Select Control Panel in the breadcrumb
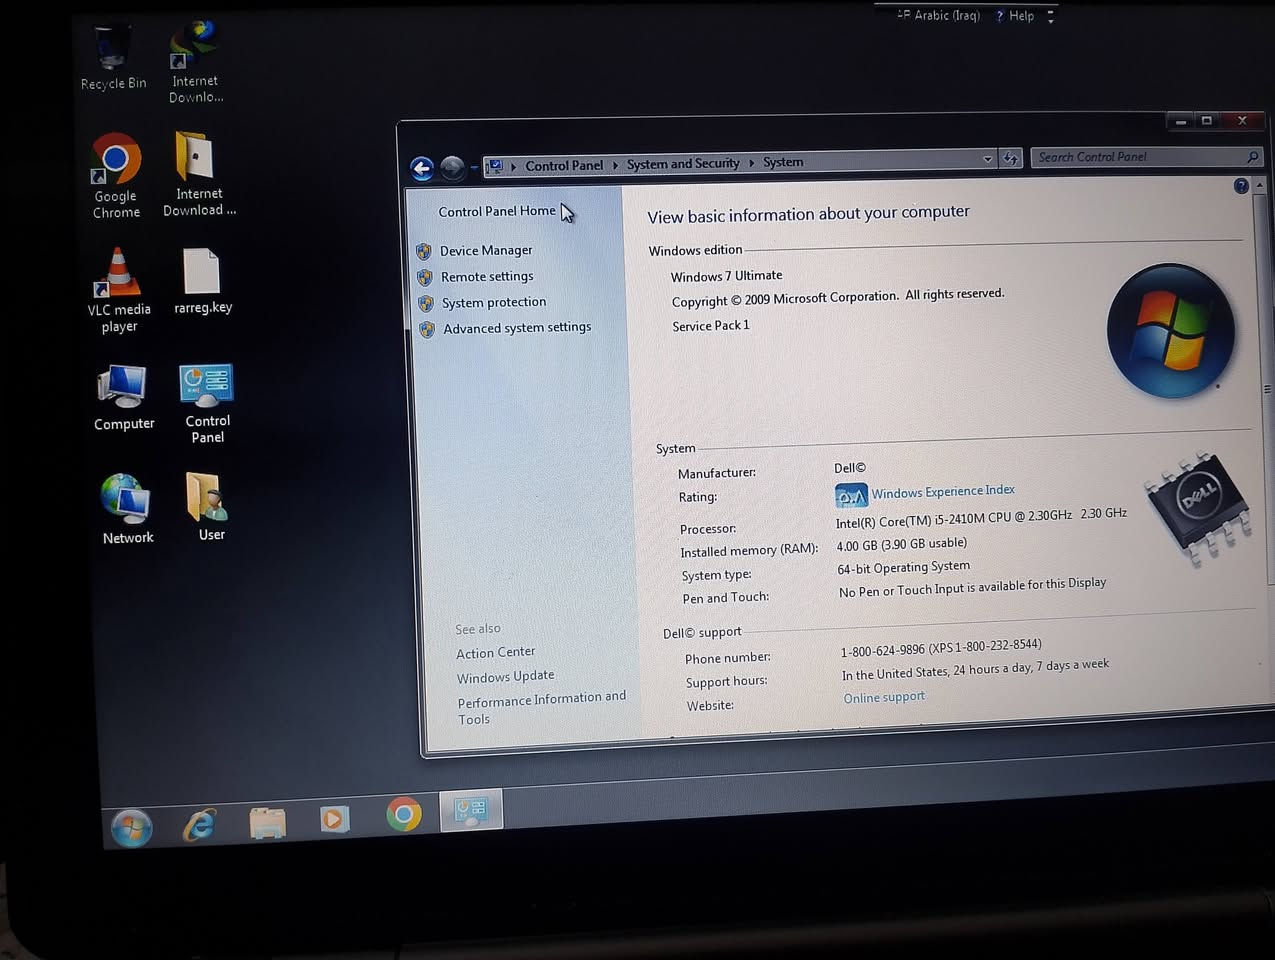Screen dimensions: 1275x960 (x=564, y=165)
